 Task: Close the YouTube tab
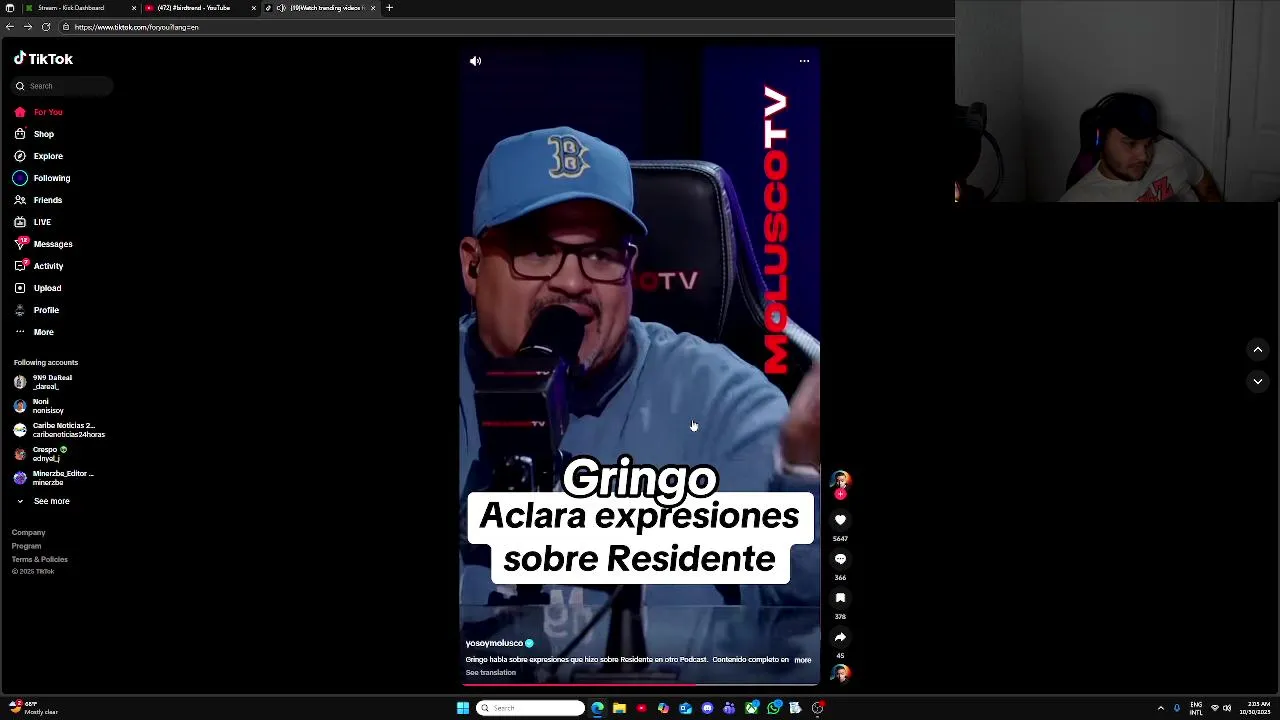(x=254, y=8)
